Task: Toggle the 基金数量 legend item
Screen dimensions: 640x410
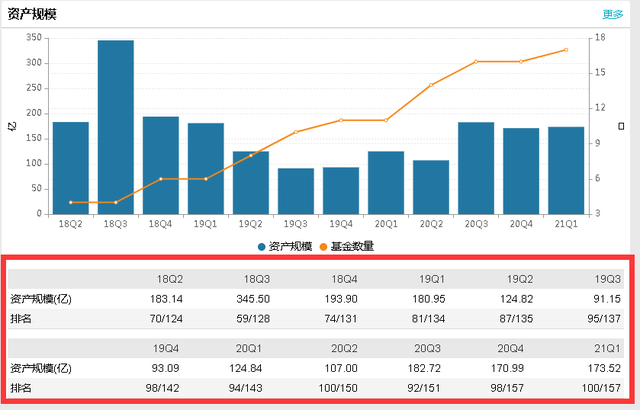Action: click(347, 246)
